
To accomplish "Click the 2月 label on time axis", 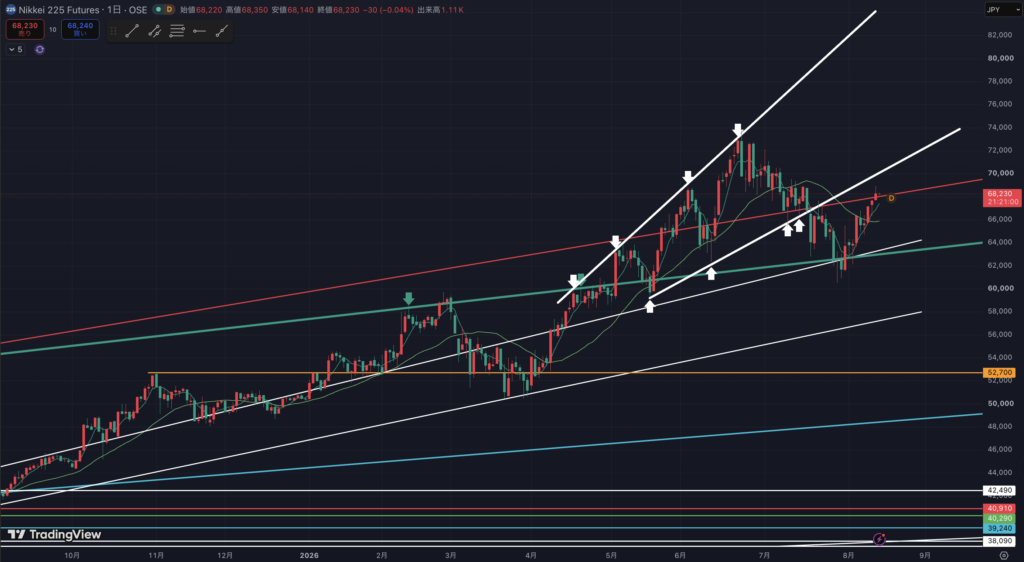I will [382, 555].
